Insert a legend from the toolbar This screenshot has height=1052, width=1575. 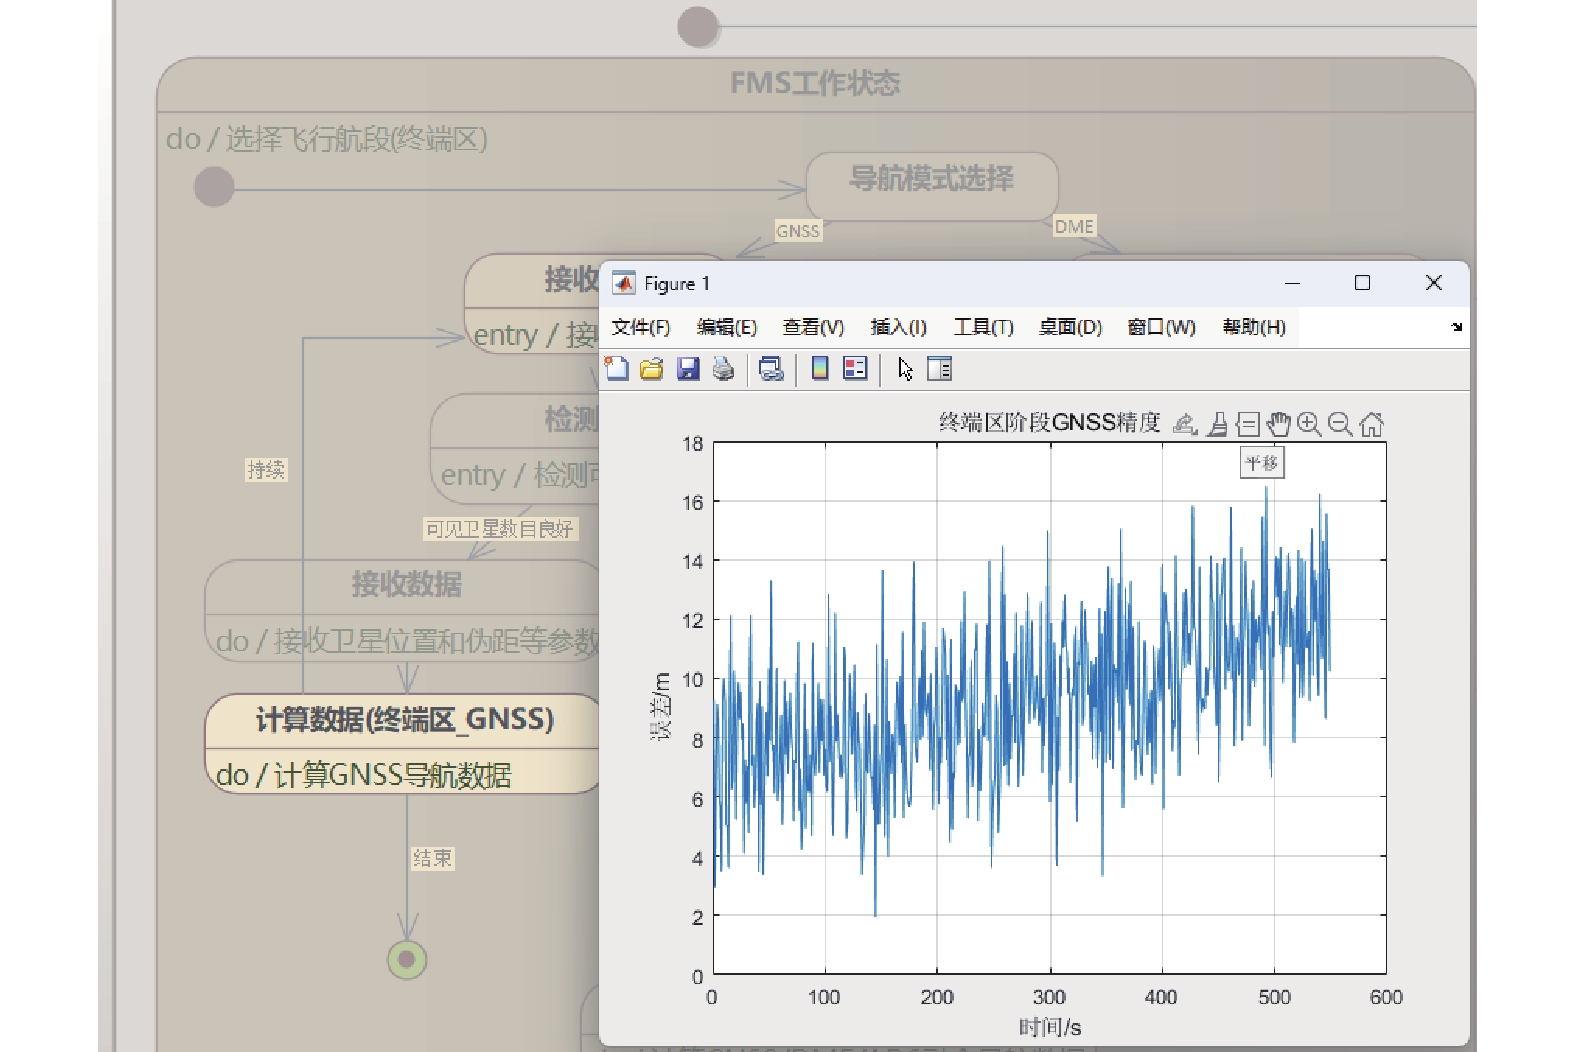point(855,369)
